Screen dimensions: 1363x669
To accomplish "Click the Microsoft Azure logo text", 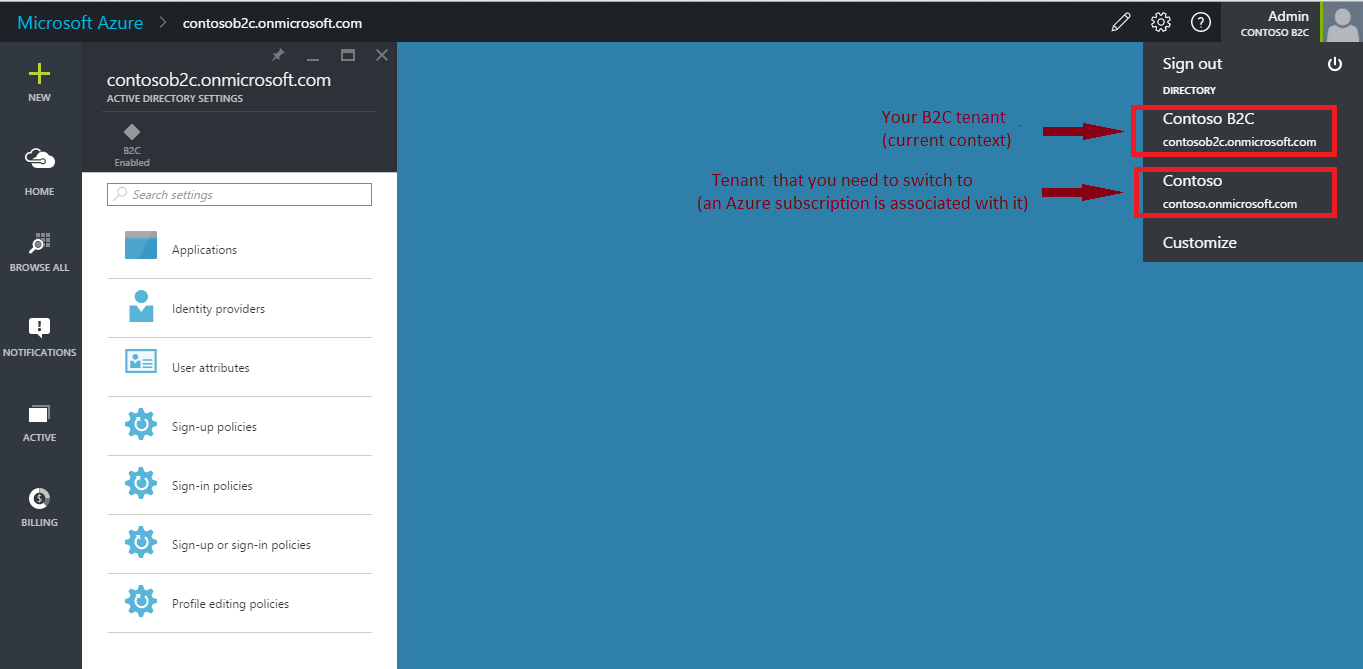I will pos(80,22).
